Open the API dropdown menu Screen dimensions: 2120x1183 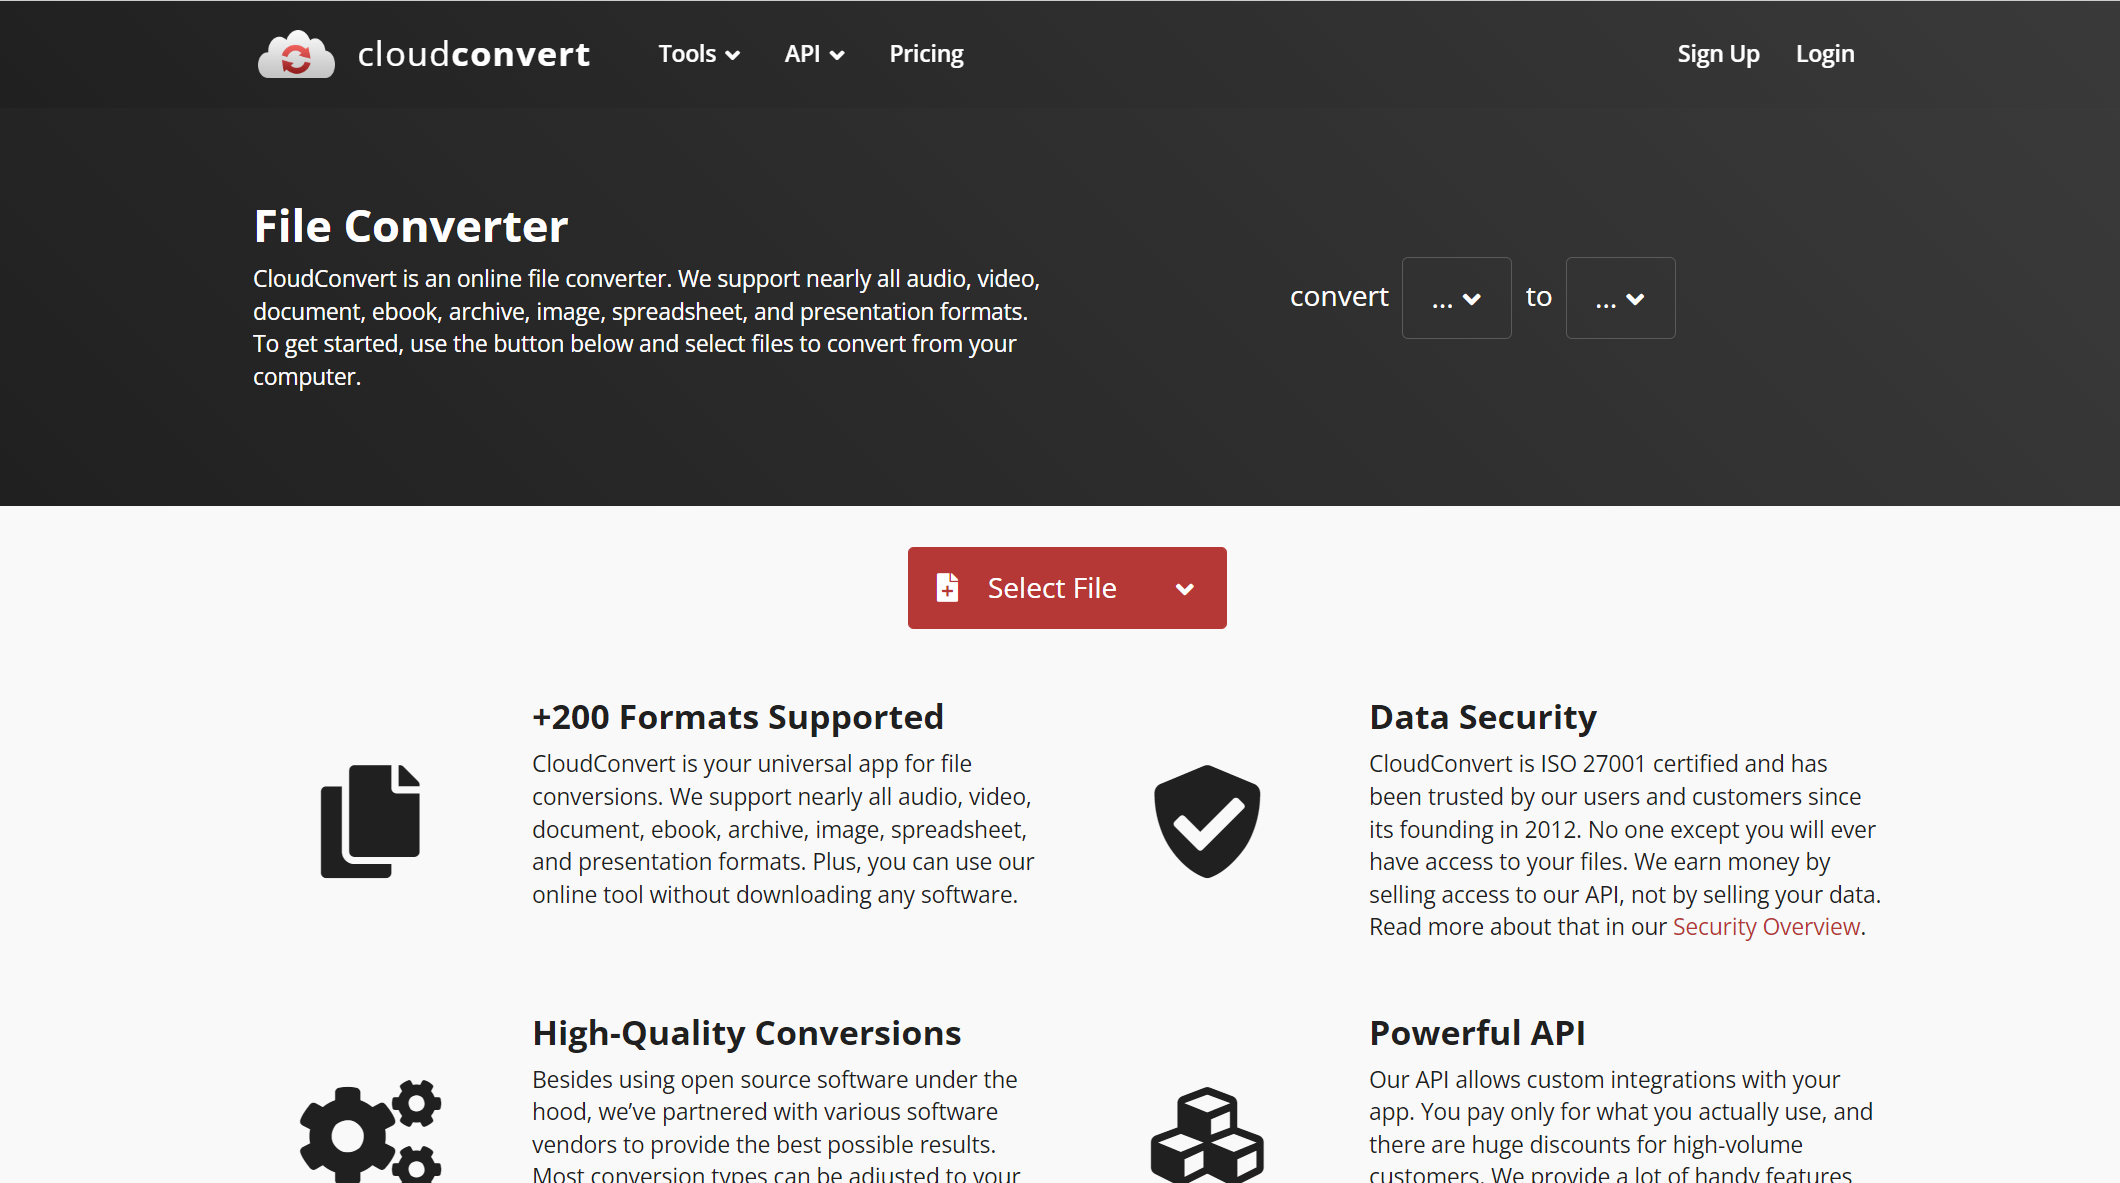[x=814, y=54]
